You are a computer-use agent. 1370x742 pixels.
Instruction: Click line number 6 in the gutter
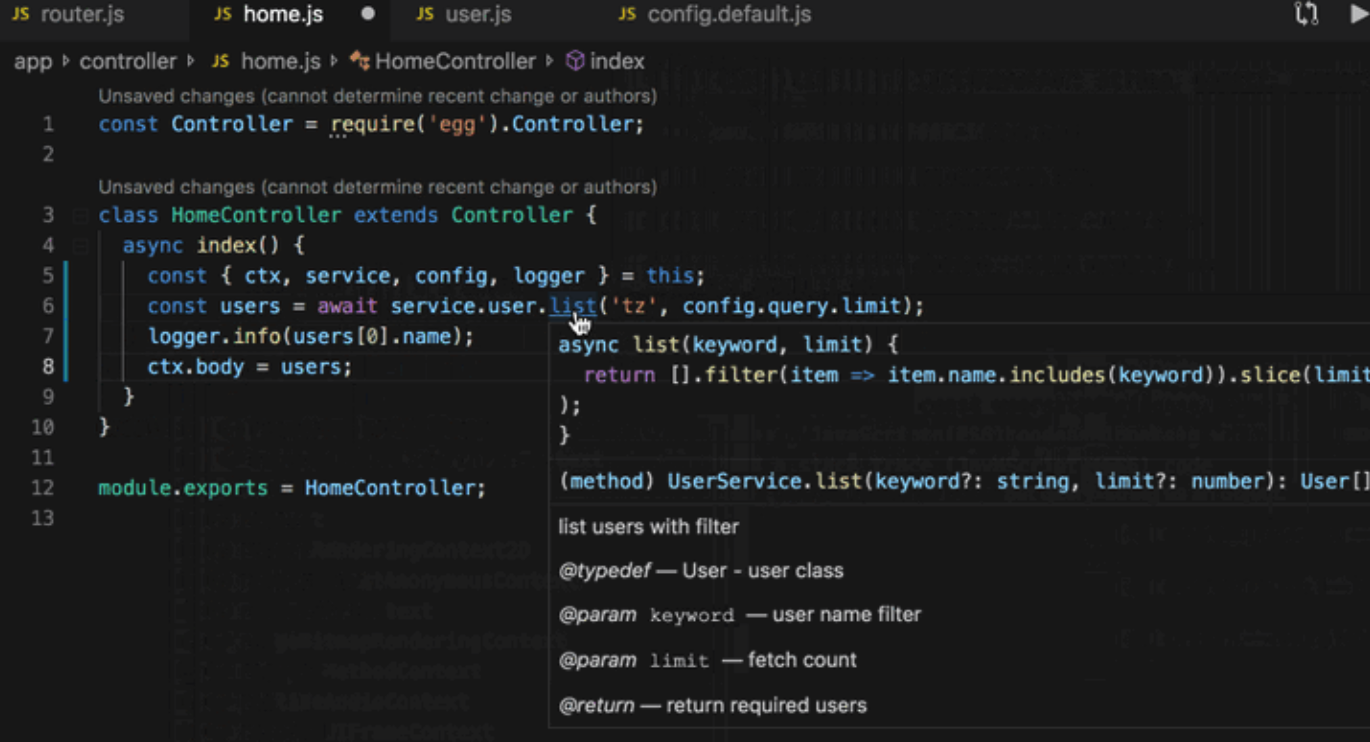pyautogui.click(x=47, y=306)
